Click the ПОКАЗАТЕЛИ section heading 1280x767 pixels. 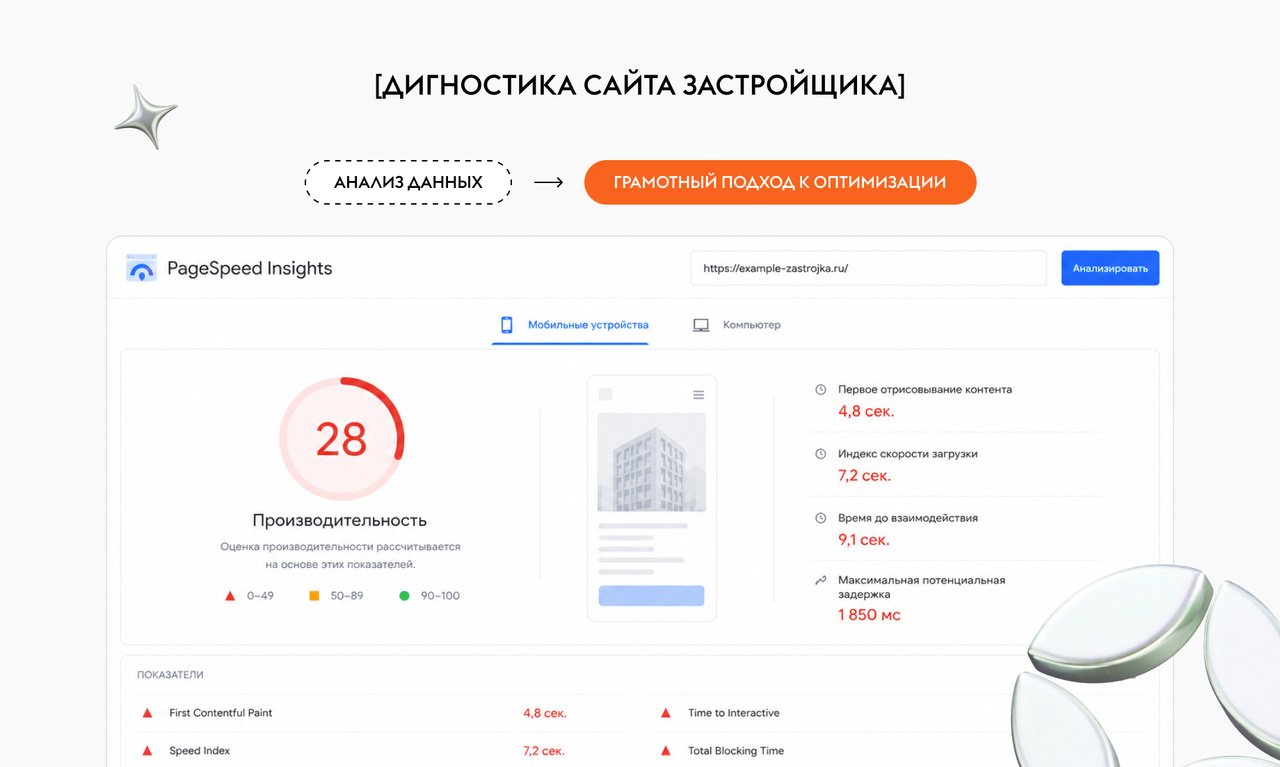coord(170,675)
